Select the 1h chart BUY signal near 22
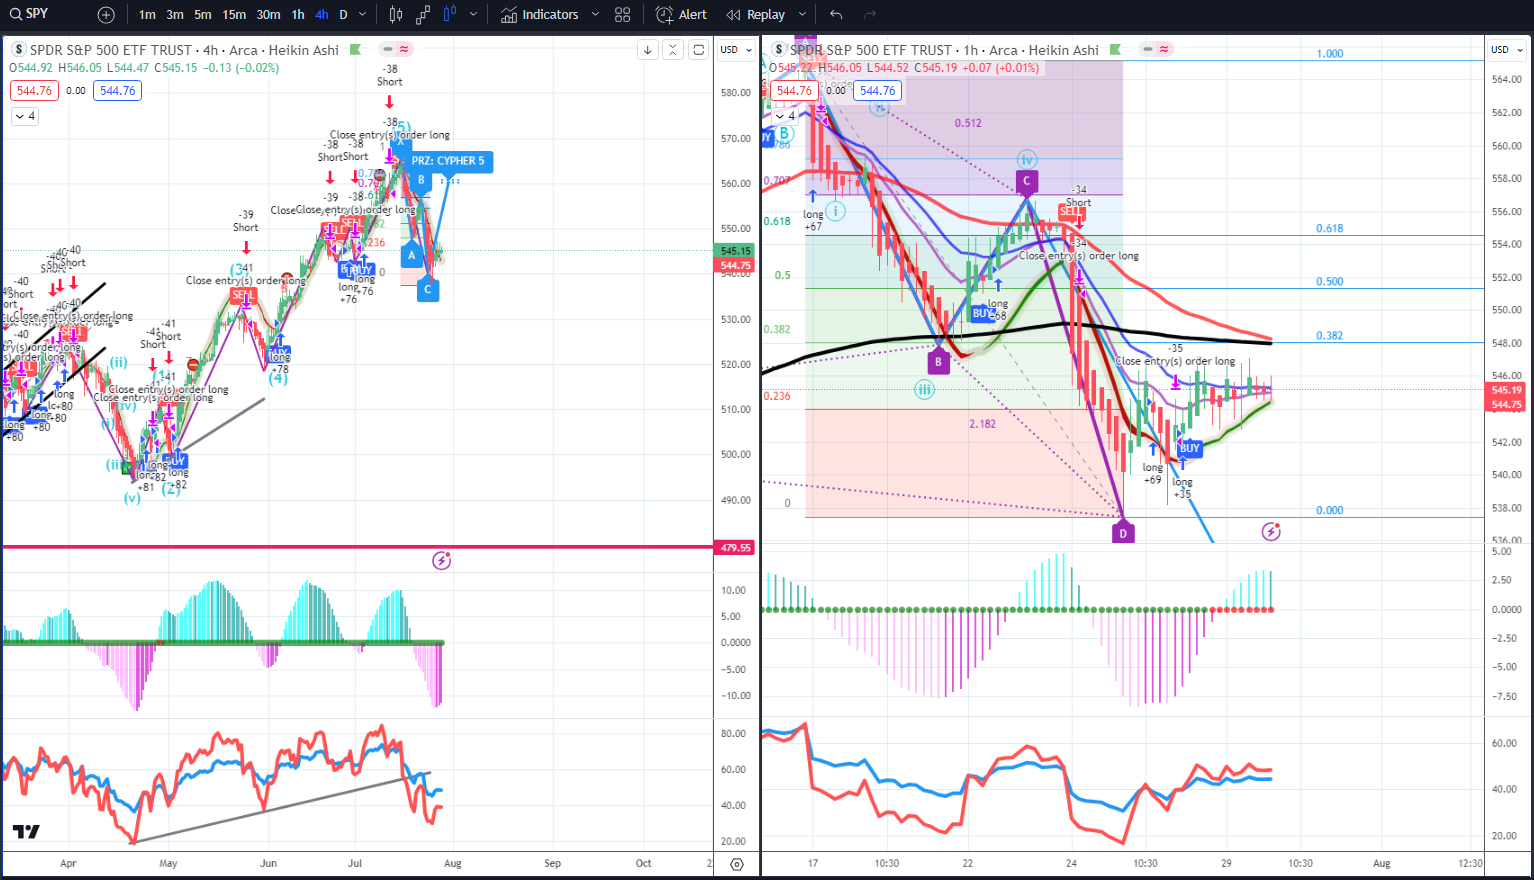Image resolution: width=1534 pixels, height=880 pixels. tap(983, 313)
